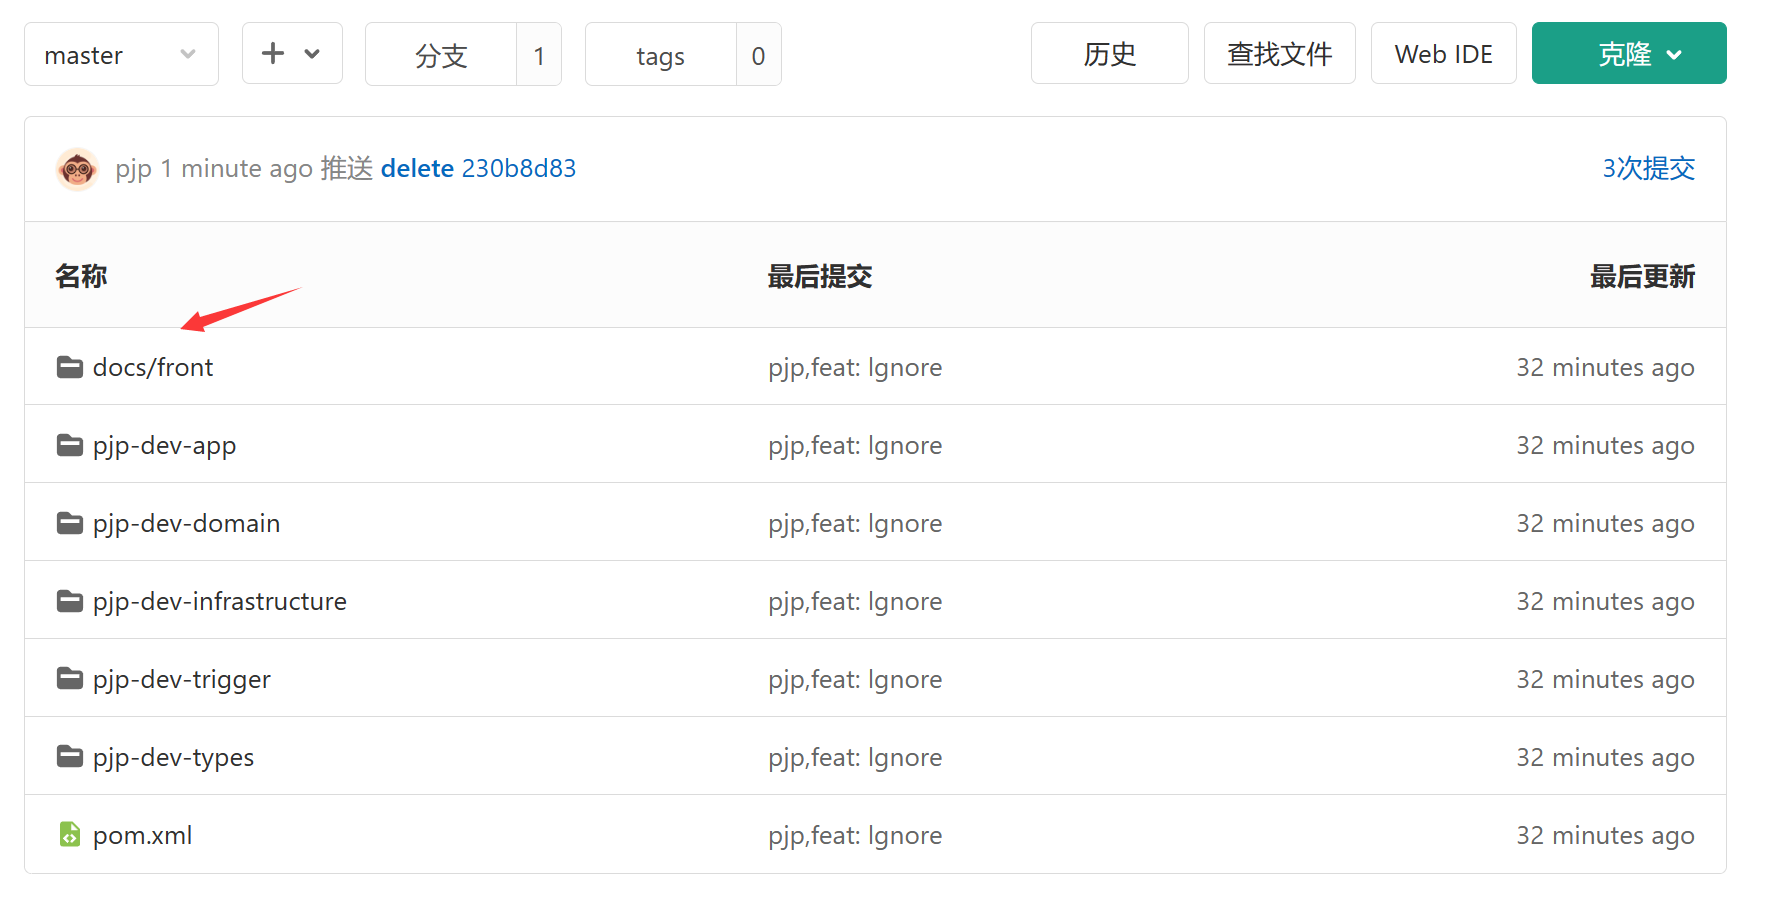The width and height of the screenshot is (1773, 897).
Task: Click the pjp-dev-types last commit message
Action: (855, 757)
